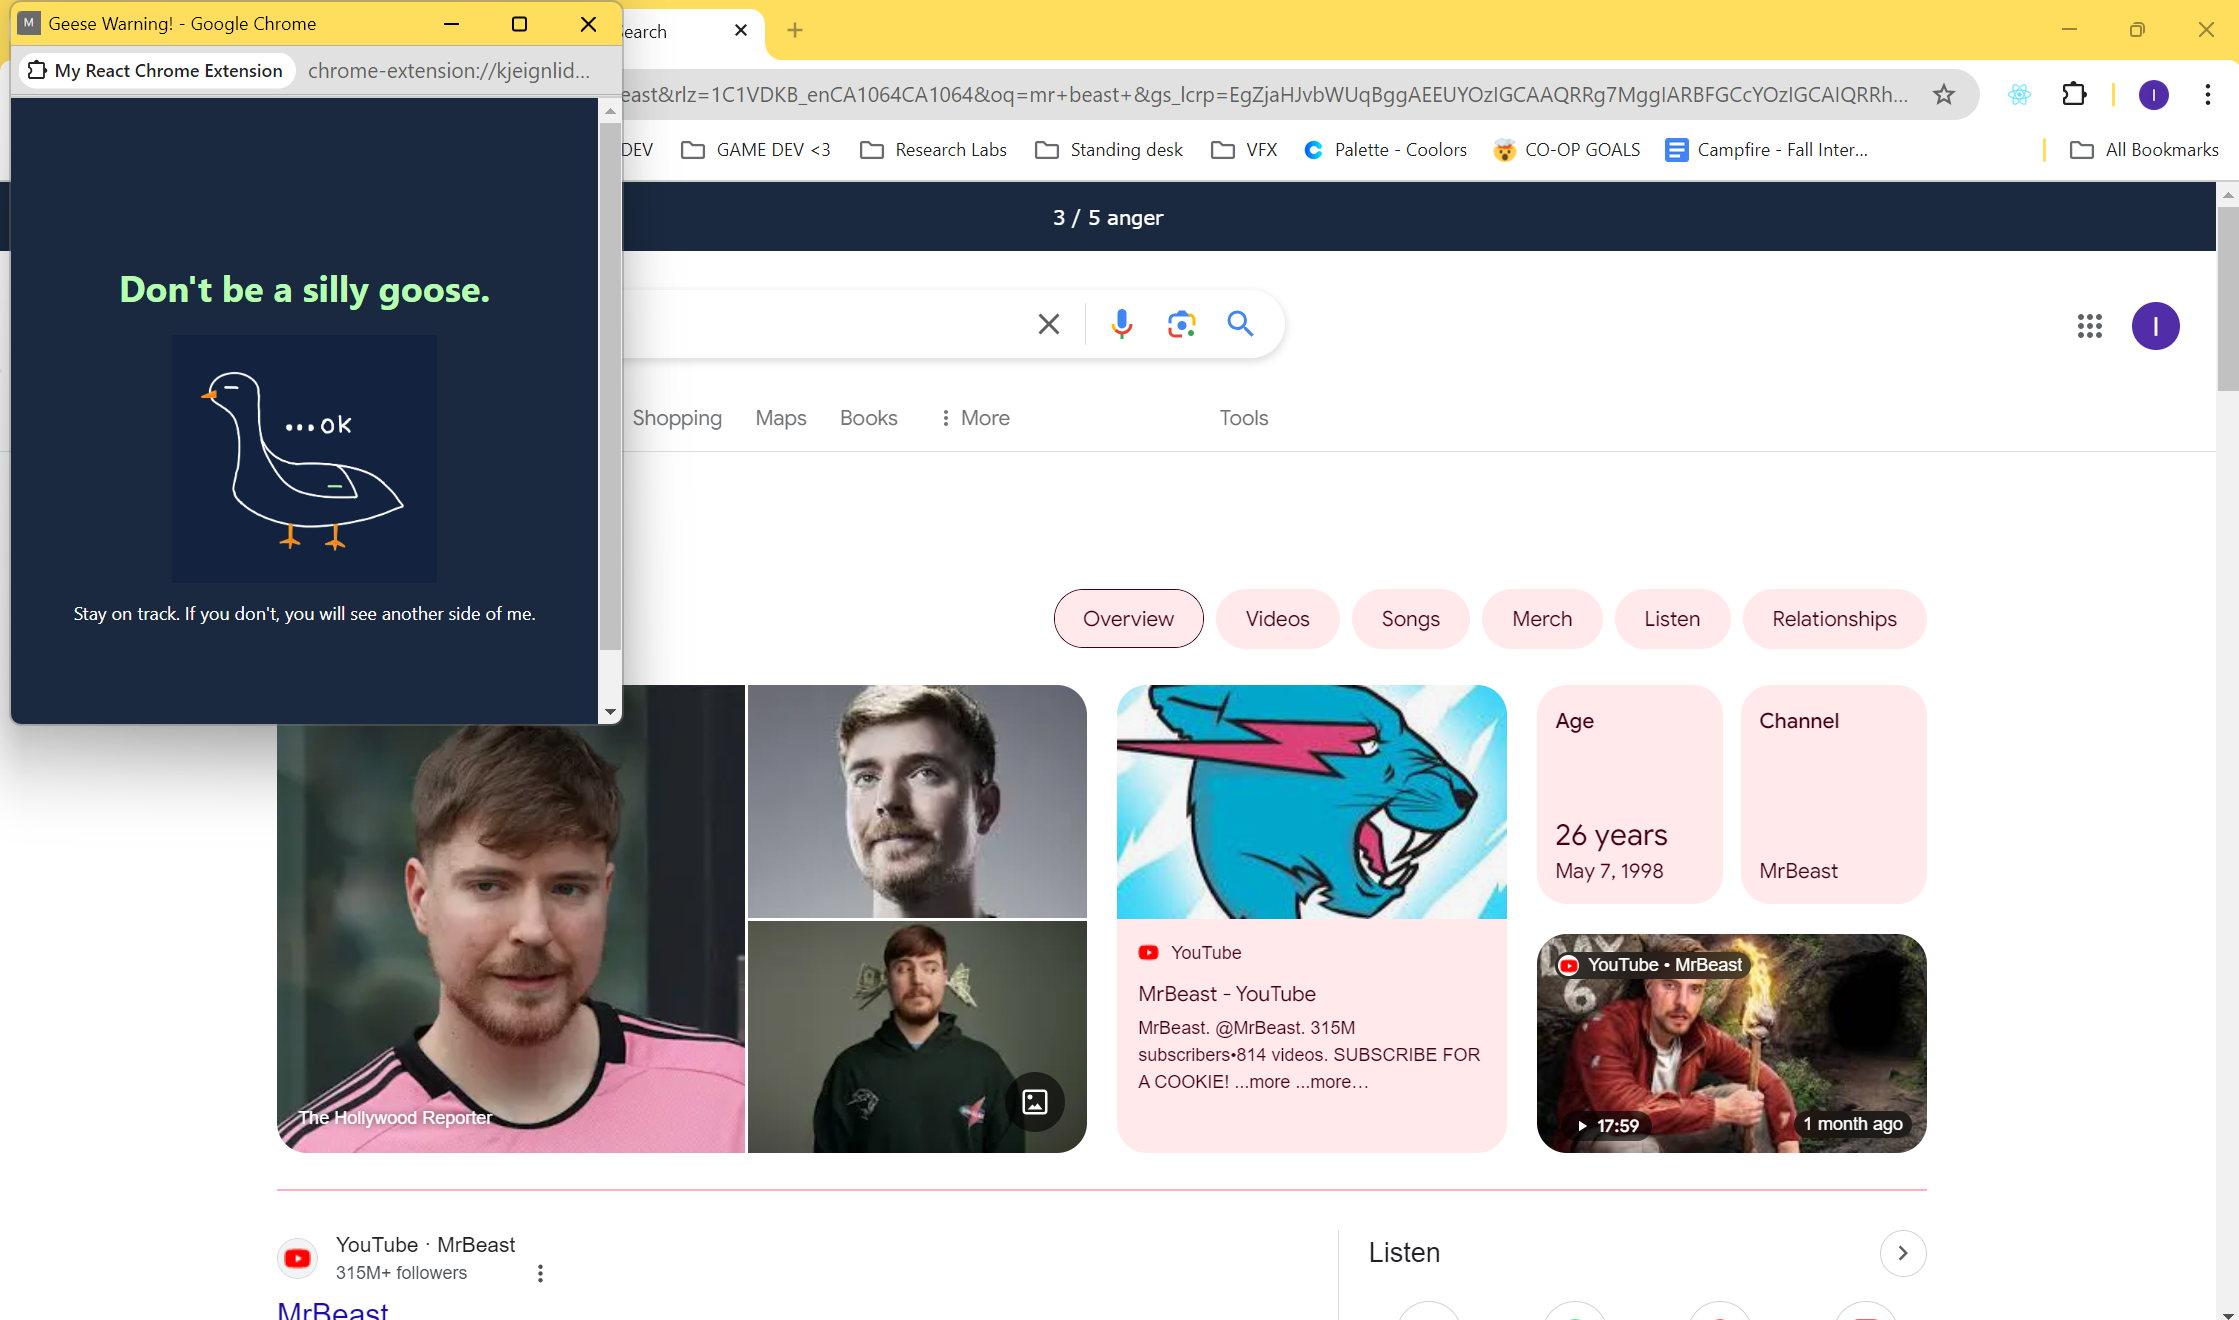The width and height of the screenshot is (2239, 1320).
Task: Open the Google apps grid icon
Action: (x=2089, y=326)
